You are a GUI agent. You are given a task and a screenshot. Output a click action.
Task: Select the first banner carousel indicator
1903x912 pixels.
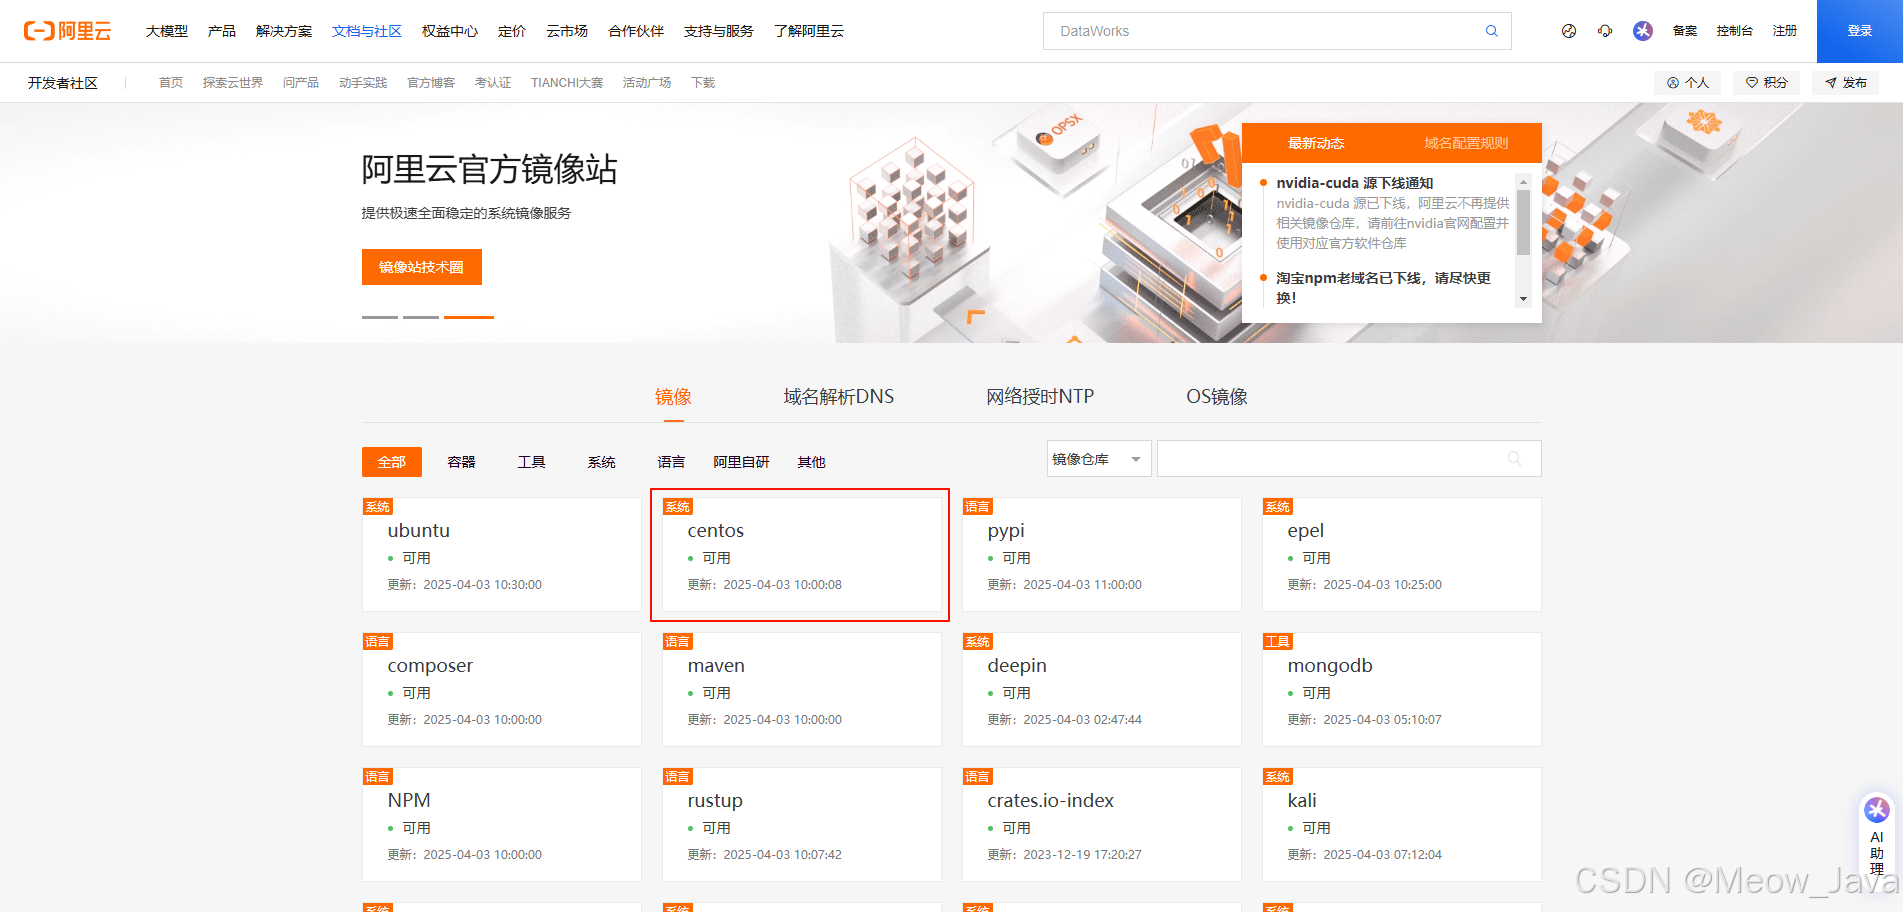coord(380,317)
